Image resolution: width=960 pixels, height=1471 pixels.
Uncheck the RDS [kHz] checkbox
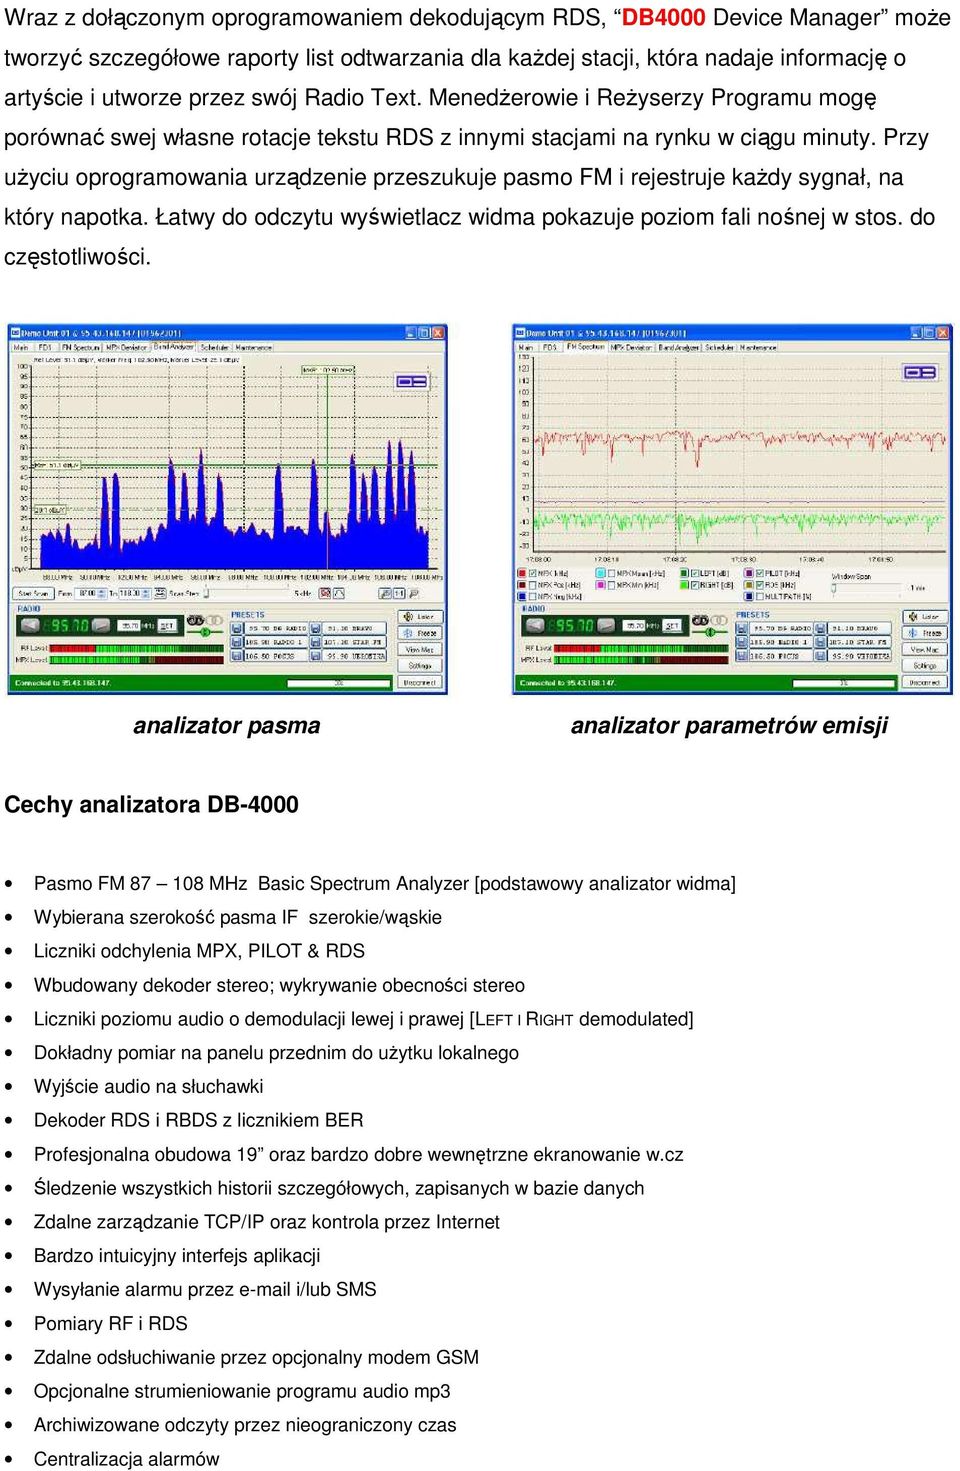click(760, 584)
